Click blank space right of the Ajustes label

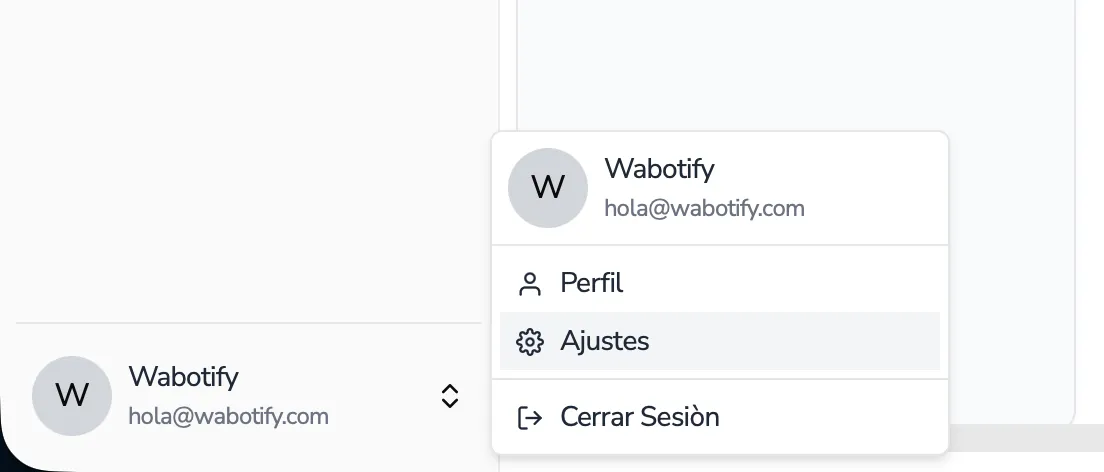[800, 342]
